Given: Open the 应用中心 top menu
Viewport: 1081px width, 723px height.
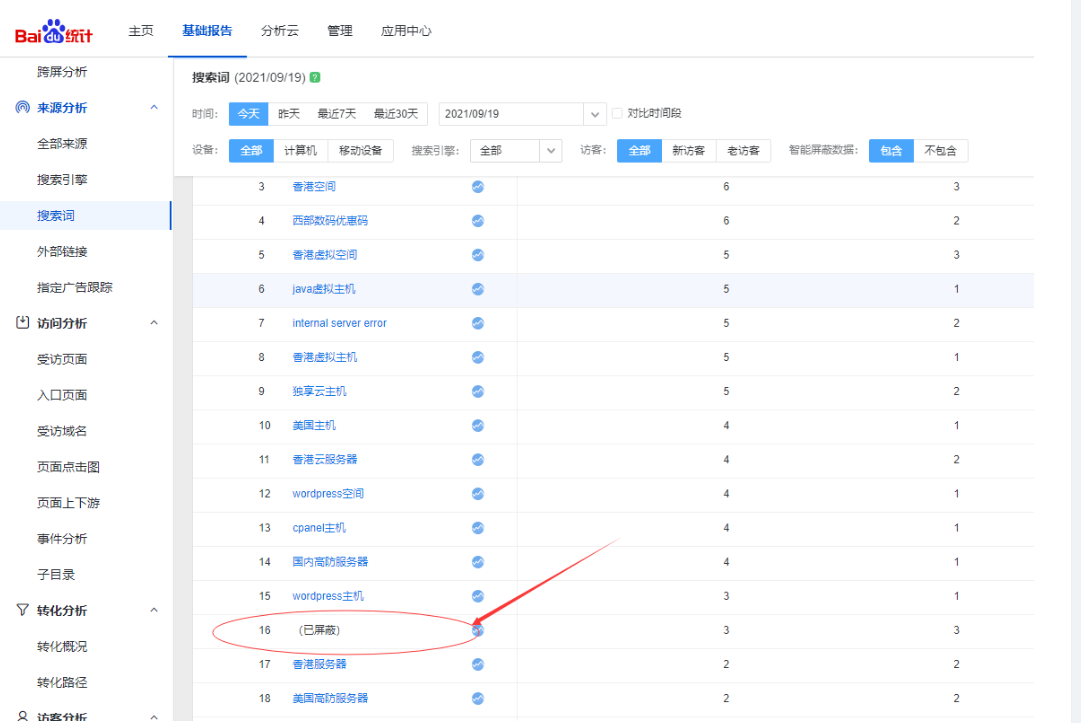Looking at the screenshot, I should (x=406, y=31).
